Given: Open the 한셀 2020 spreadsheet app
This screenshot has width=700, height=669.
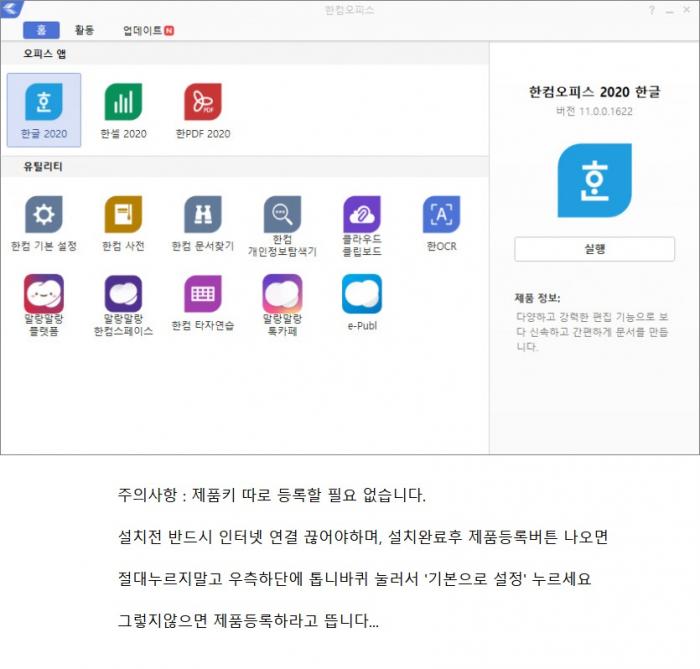Looking at the screenshot, I should point(123,102).
